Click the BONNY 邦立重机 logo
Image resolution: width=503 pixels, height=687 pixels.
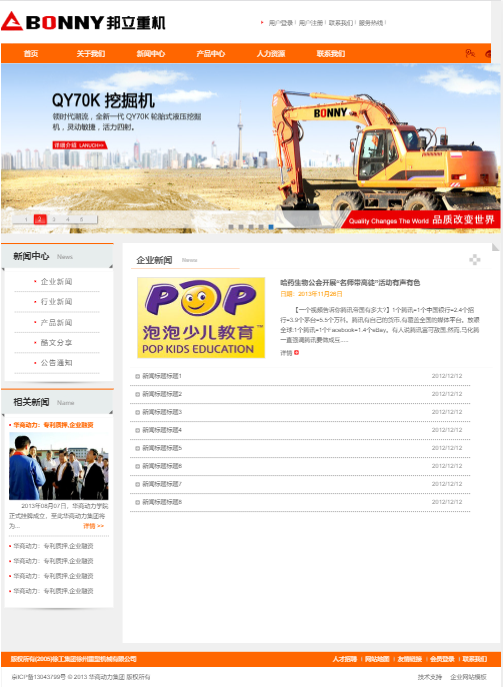click(x=83, y=22)
